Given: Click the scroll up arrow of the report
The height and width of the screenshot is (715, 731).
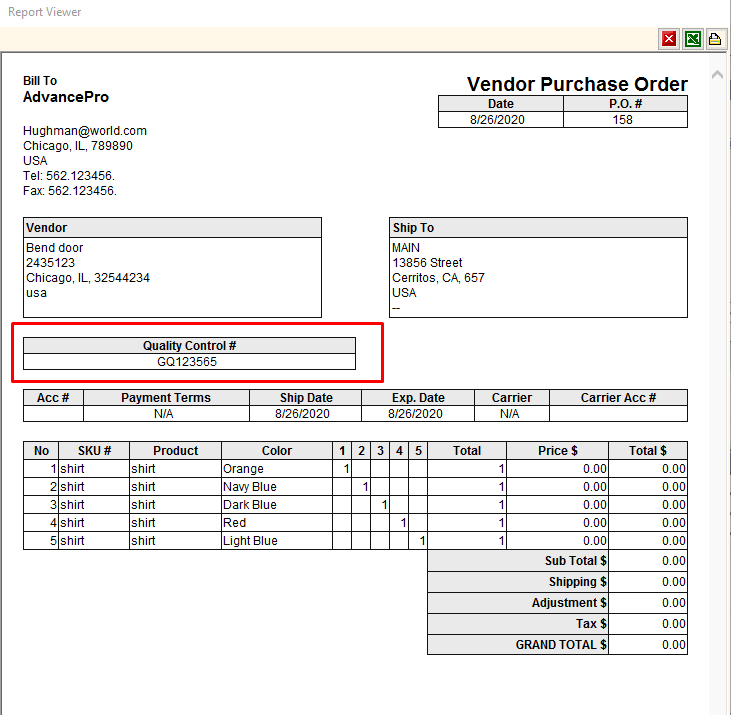Looking at the screenshot, I should coord(716,76).
